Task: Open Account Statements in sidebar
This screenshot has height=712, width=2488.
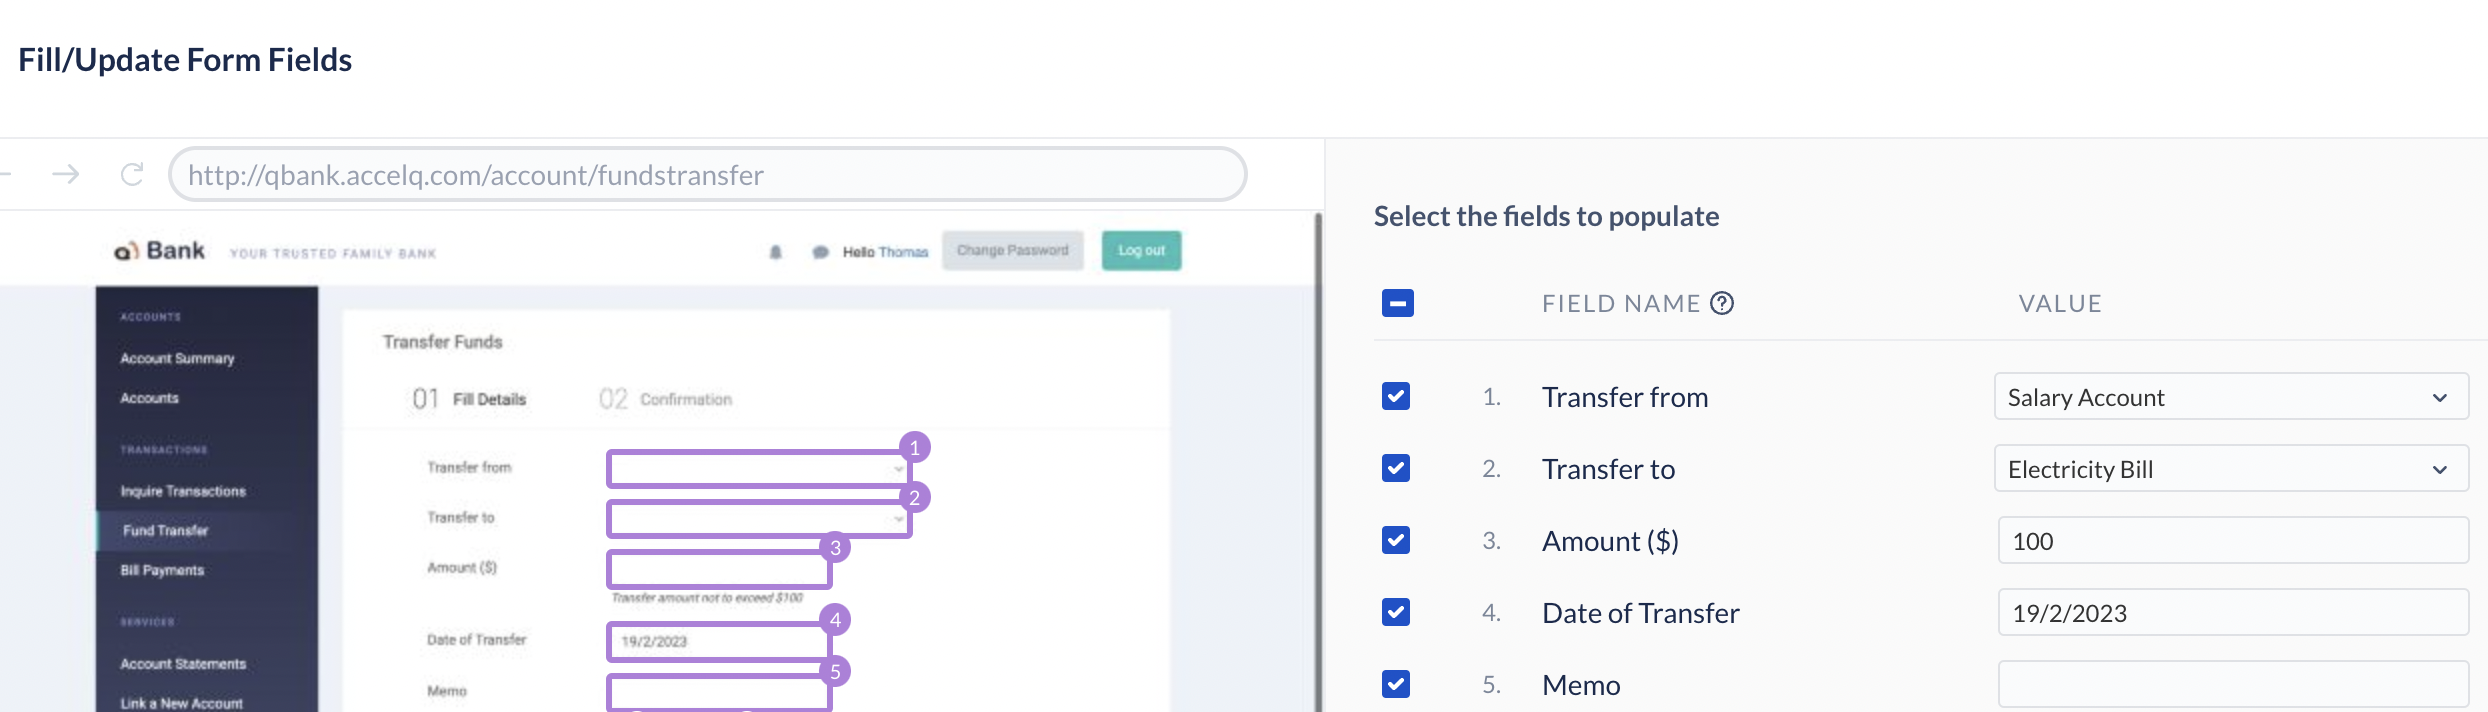Action: coord(183,663)
